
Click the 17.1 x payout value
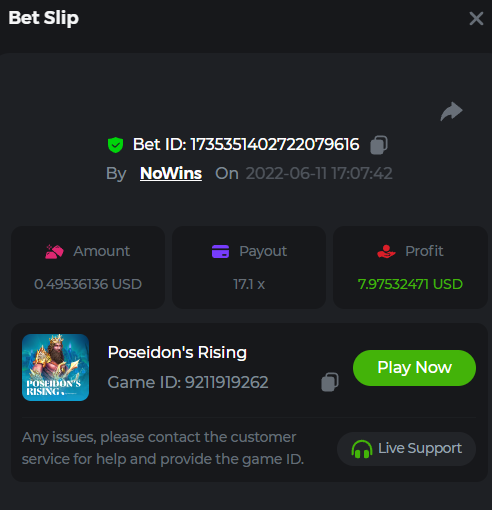[249, 284]
